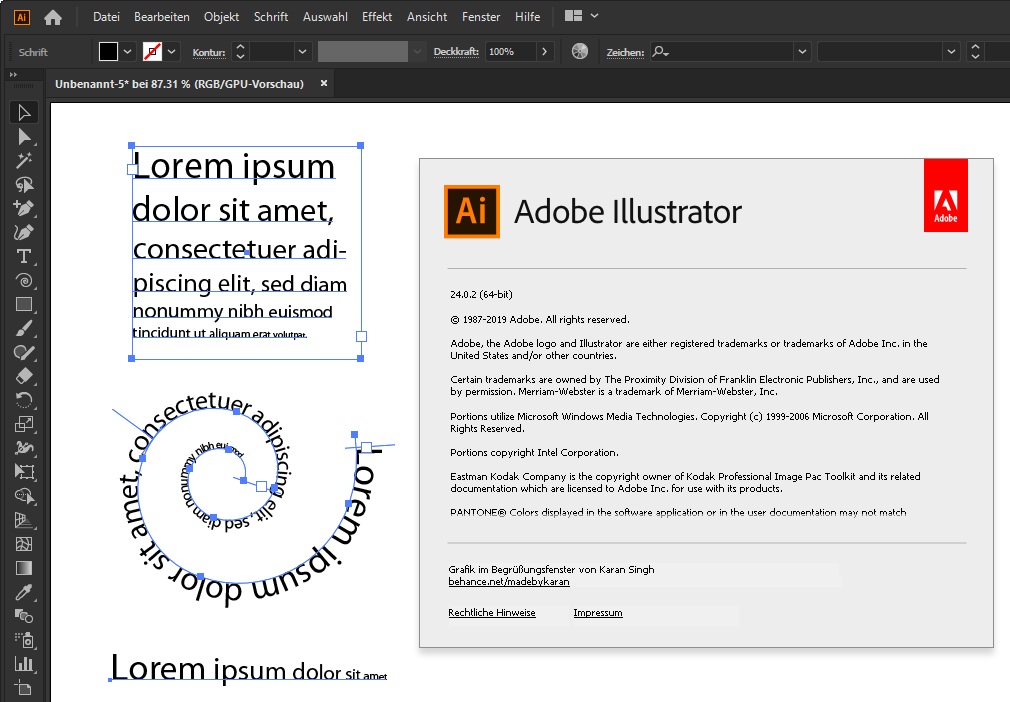This screenshot has width=1010, height=702.
Task: Open the Zeichen character panel link
Action: tap(625, 52)
